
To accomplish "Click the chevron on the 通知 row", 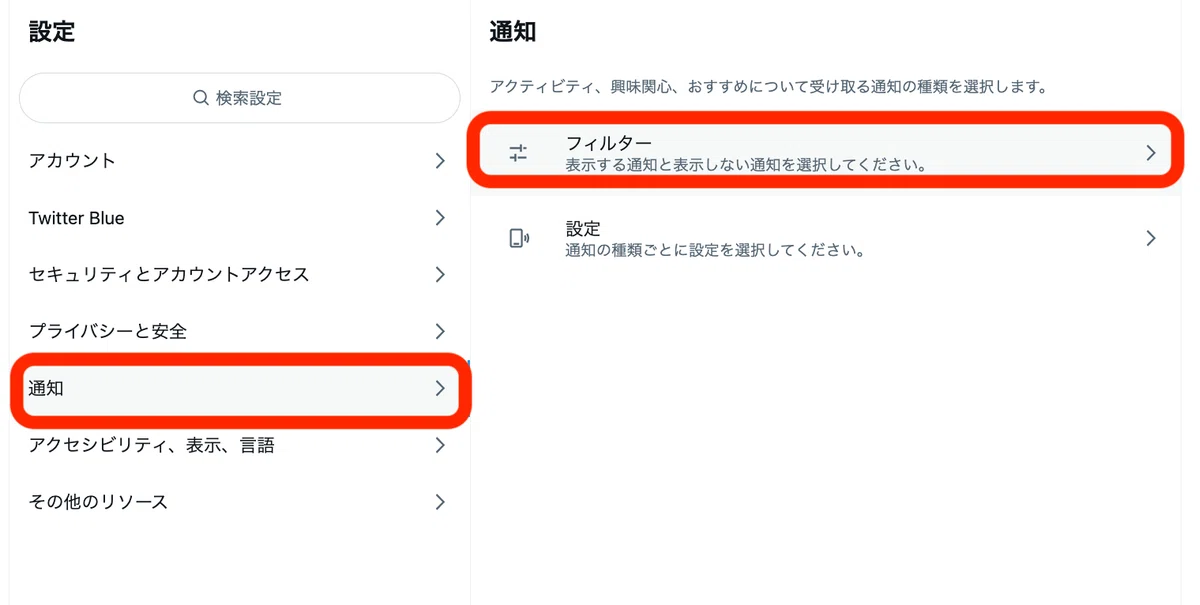I will click(x=440, y=388).
